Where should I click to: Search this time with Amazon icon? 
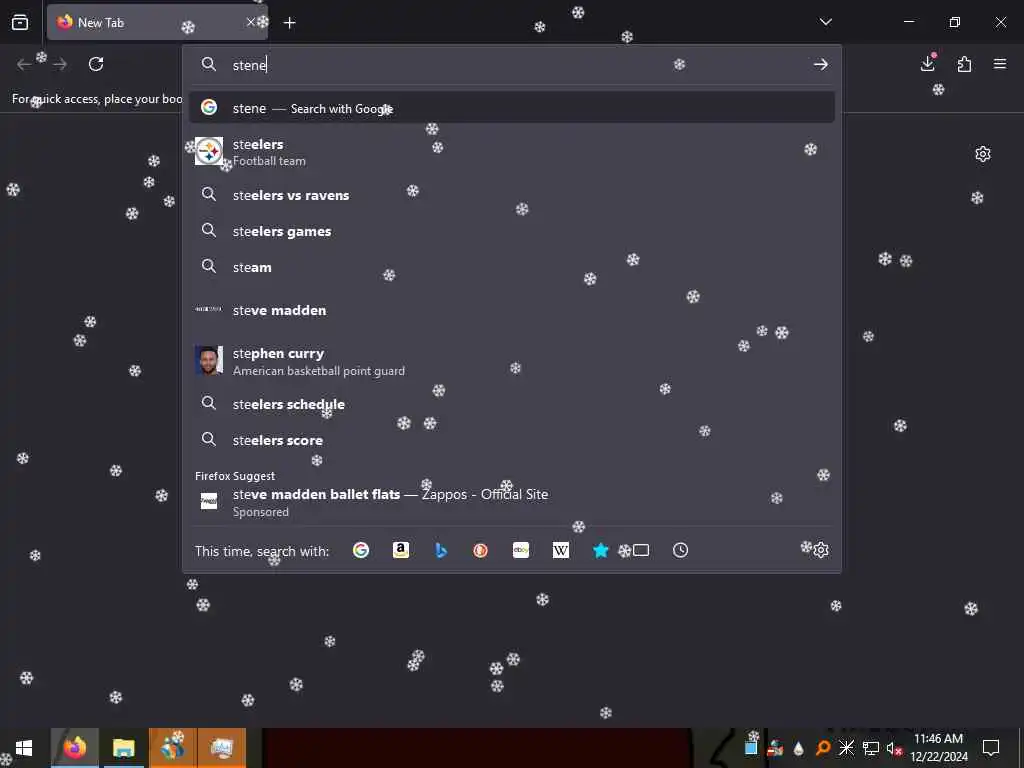point(401,551)
